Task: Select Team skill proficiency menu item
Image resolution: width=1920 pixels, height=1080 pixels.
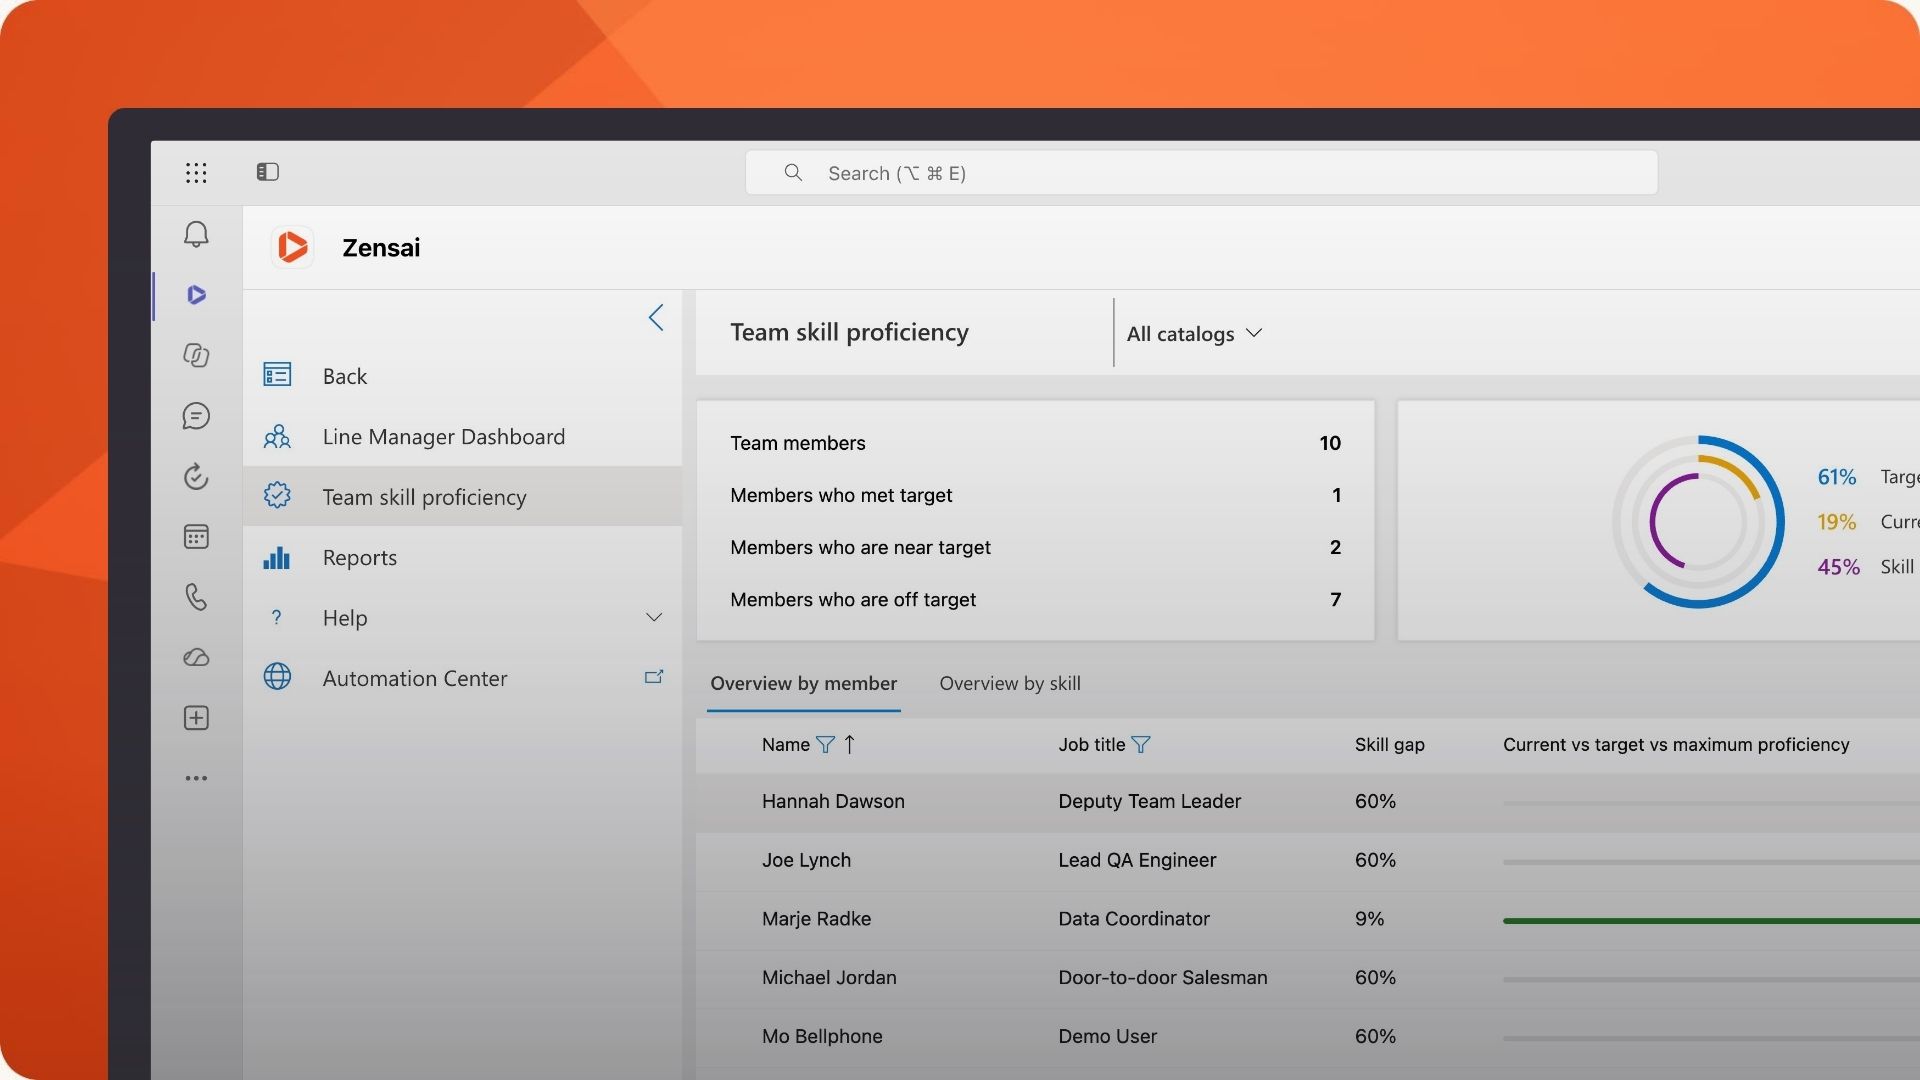Action: coord(462,496)
